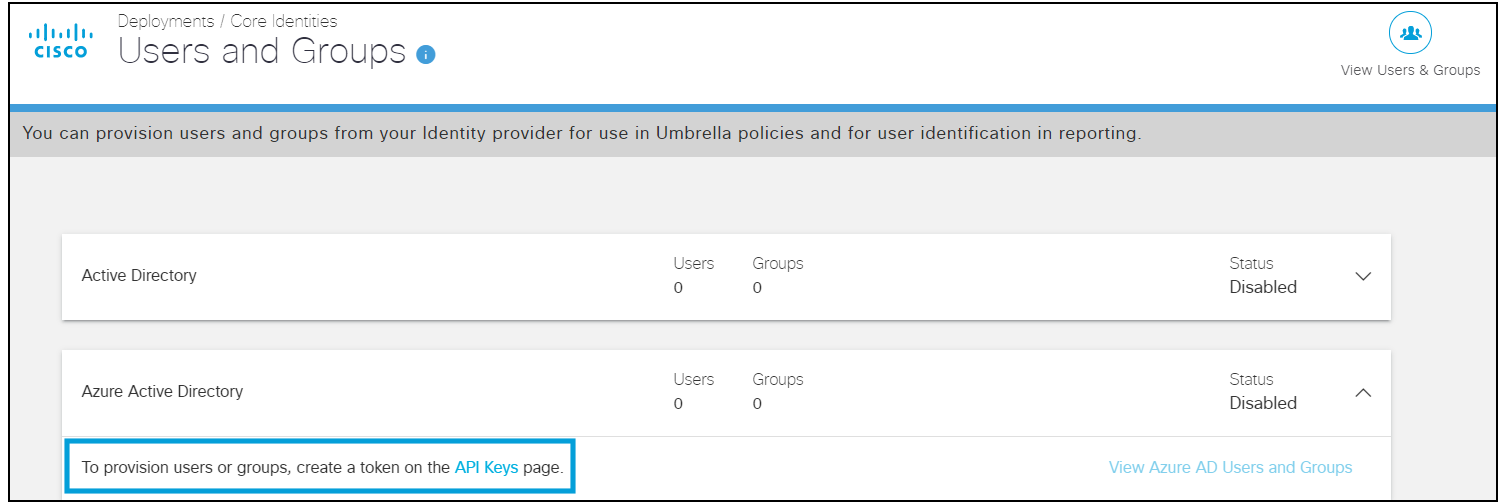Click Groups count in Azure Active Directory row
Viewport: 1498px width, 504px height.
click(x=757, y=404)
